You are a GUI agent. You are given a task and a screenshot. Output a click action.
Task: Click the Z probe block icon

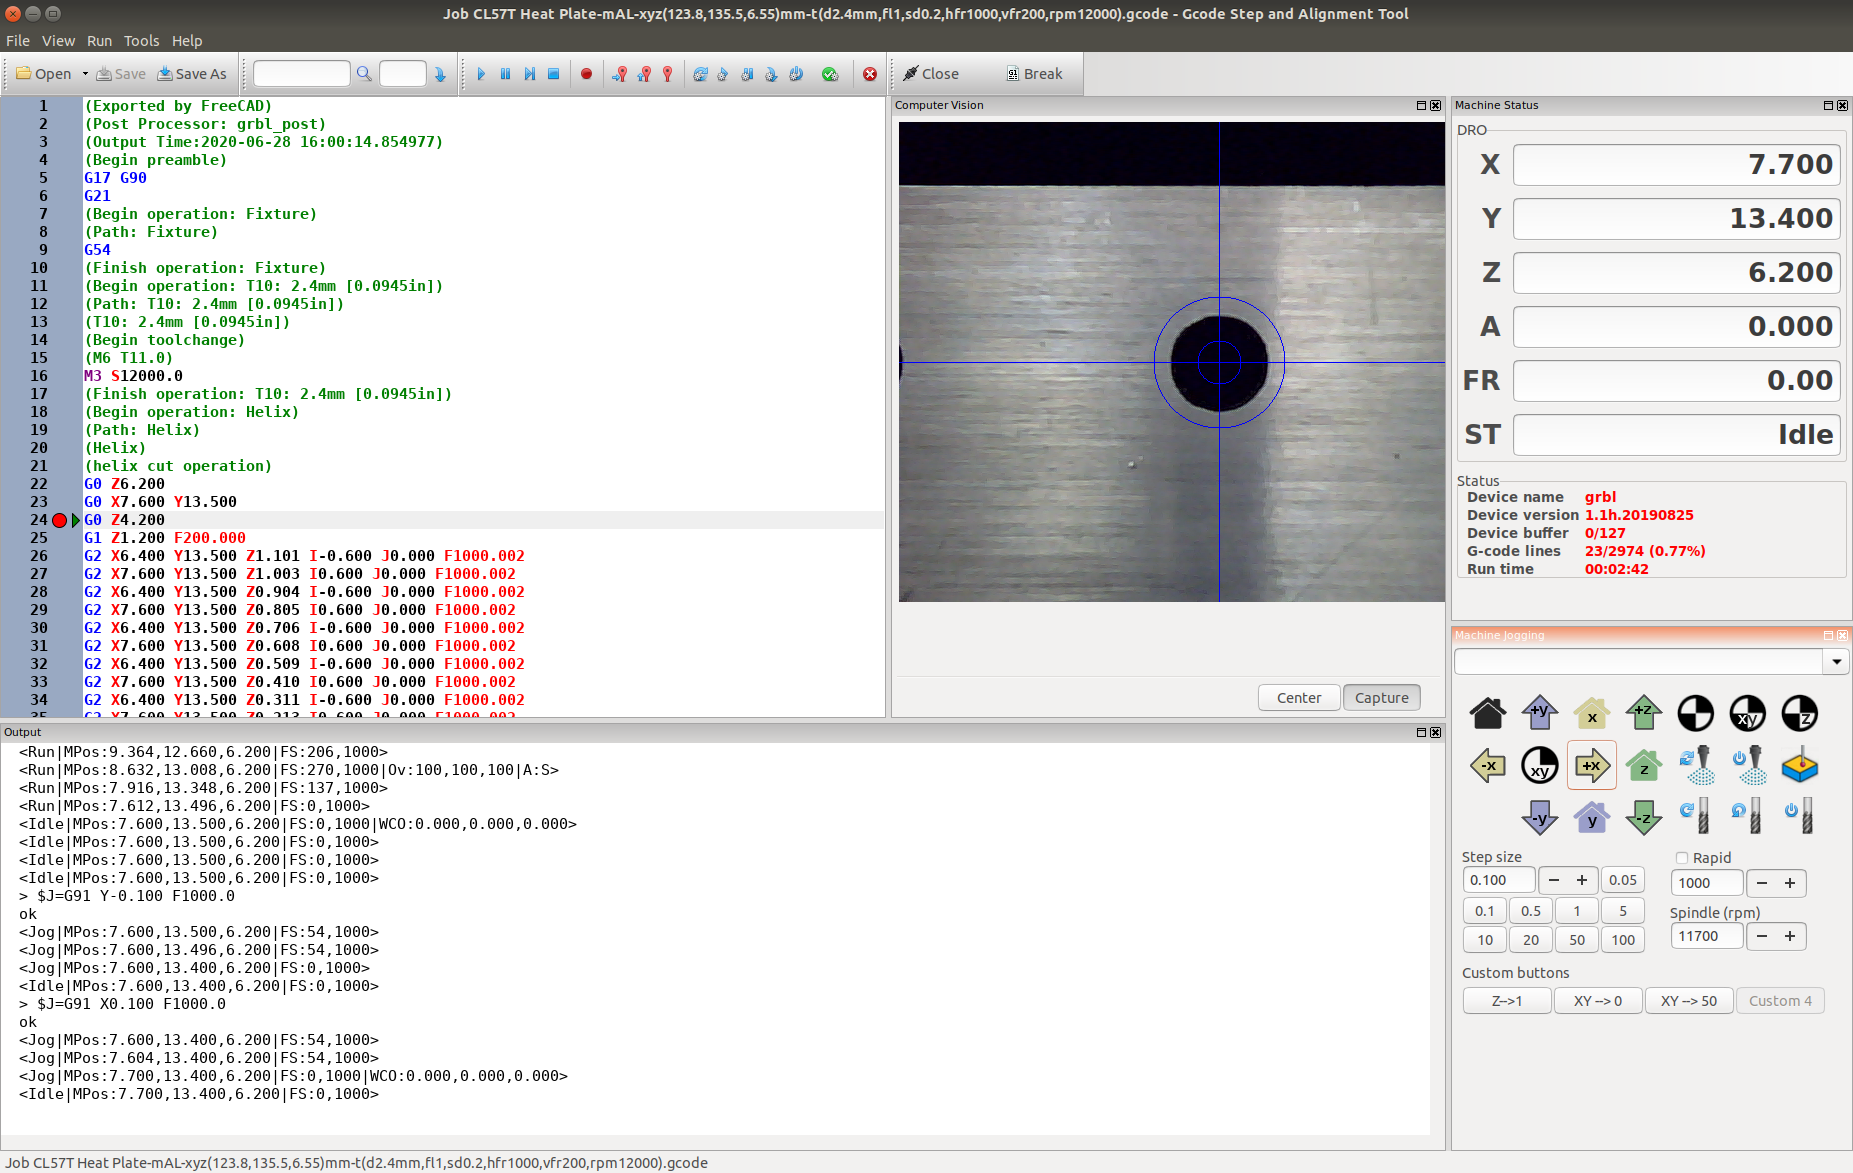[x=1800, y=766]
